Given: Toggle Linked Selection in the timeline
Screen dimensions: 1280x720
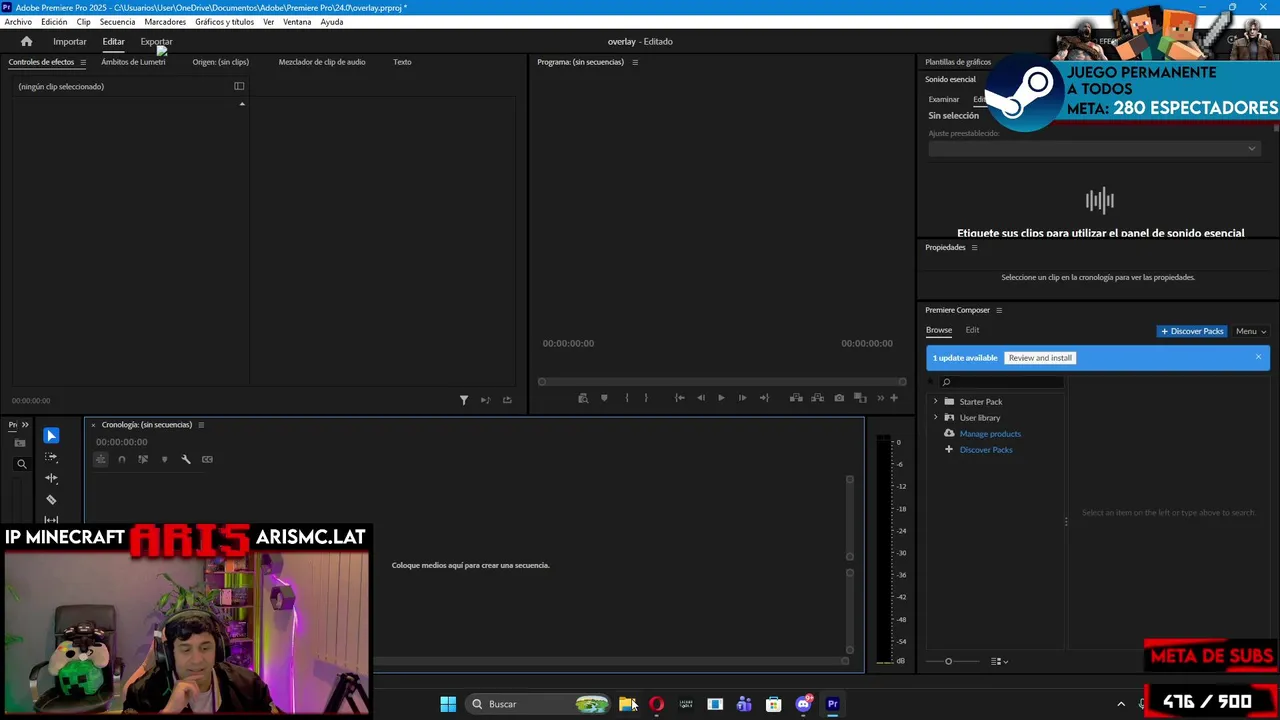Looking at the screenshot, I should click(143, 459).
